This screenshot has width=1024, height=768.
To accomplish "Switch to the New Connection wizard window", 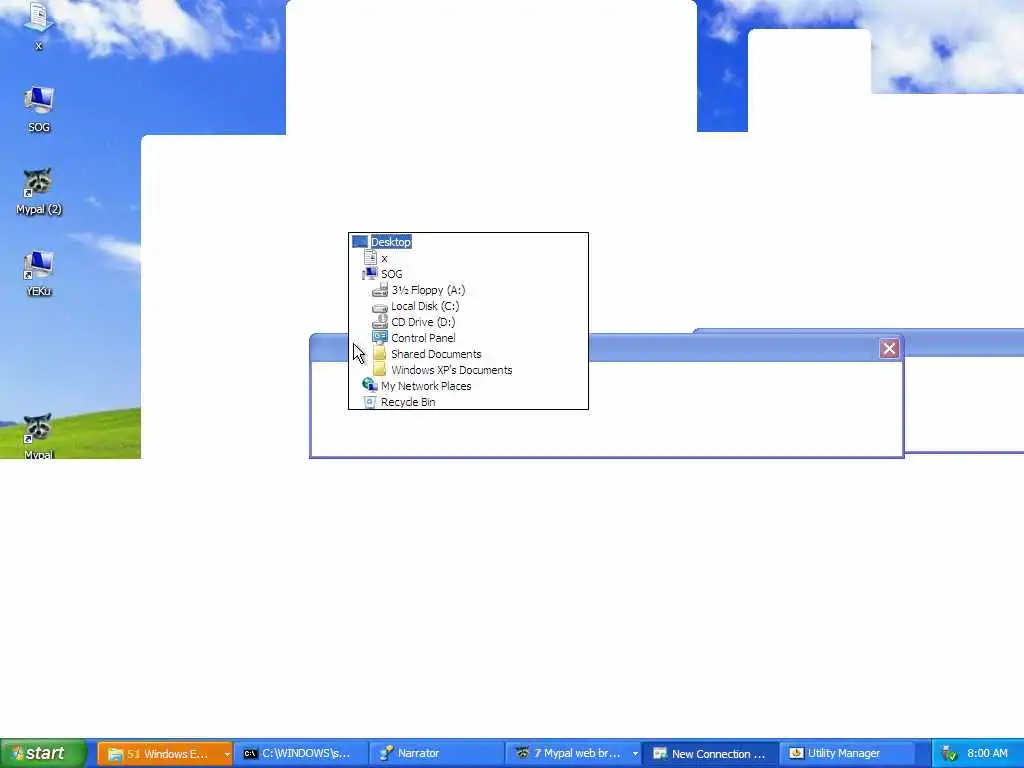I will pos(710,754).
